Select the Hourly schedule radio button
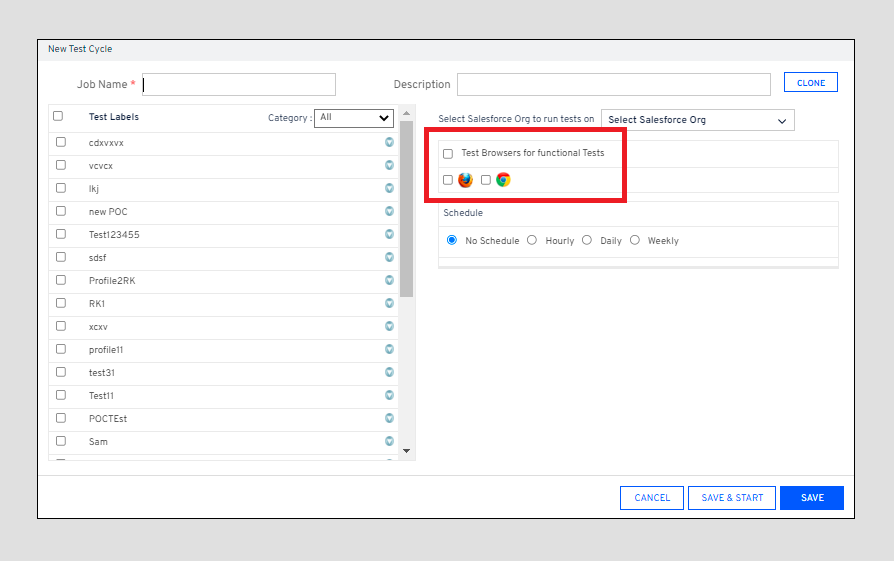894x561 pixels. (x=532, y=240)
